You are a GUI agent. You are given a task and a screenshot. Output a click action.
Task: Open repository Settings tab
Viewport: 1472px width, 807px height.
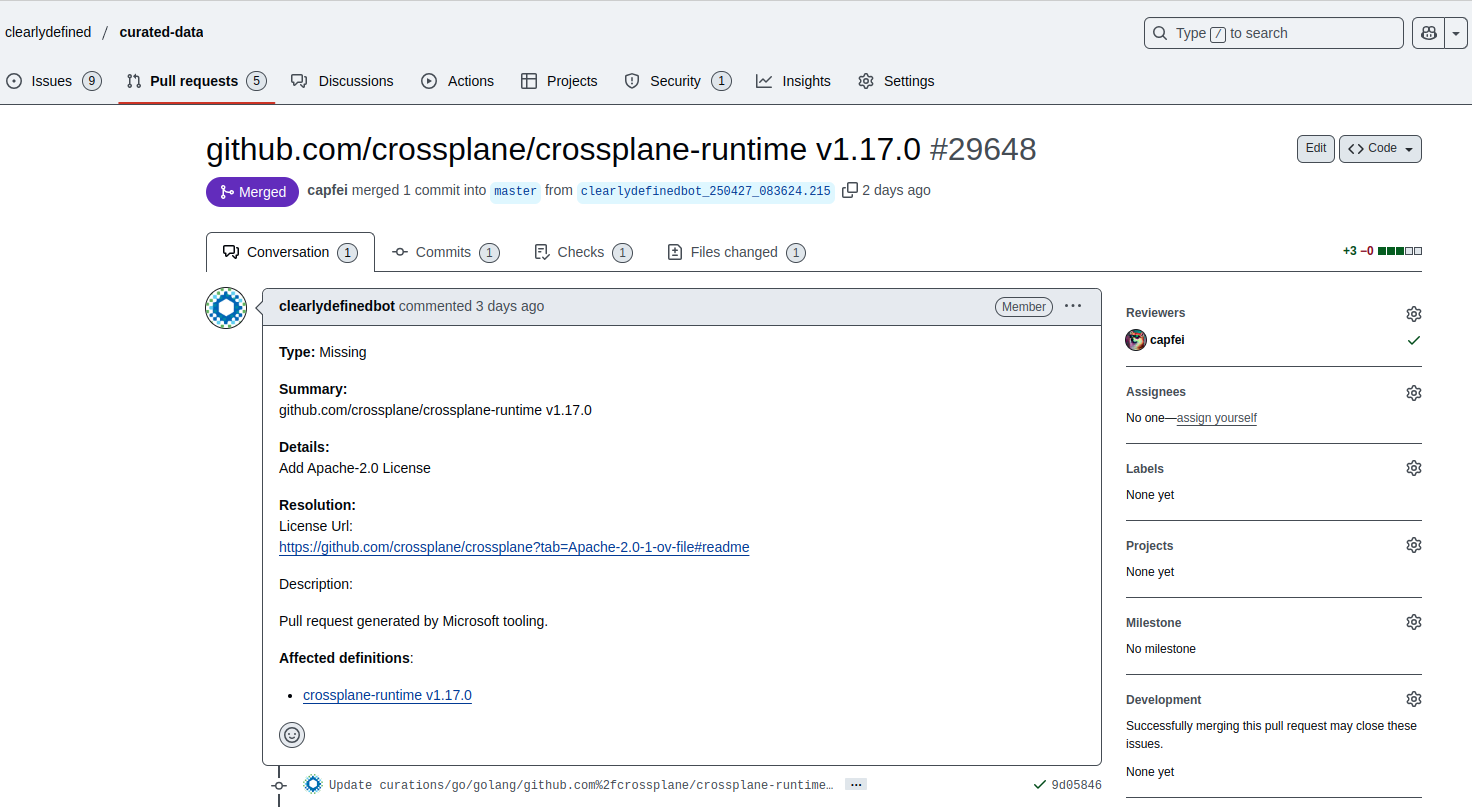[x=896, y=81]
